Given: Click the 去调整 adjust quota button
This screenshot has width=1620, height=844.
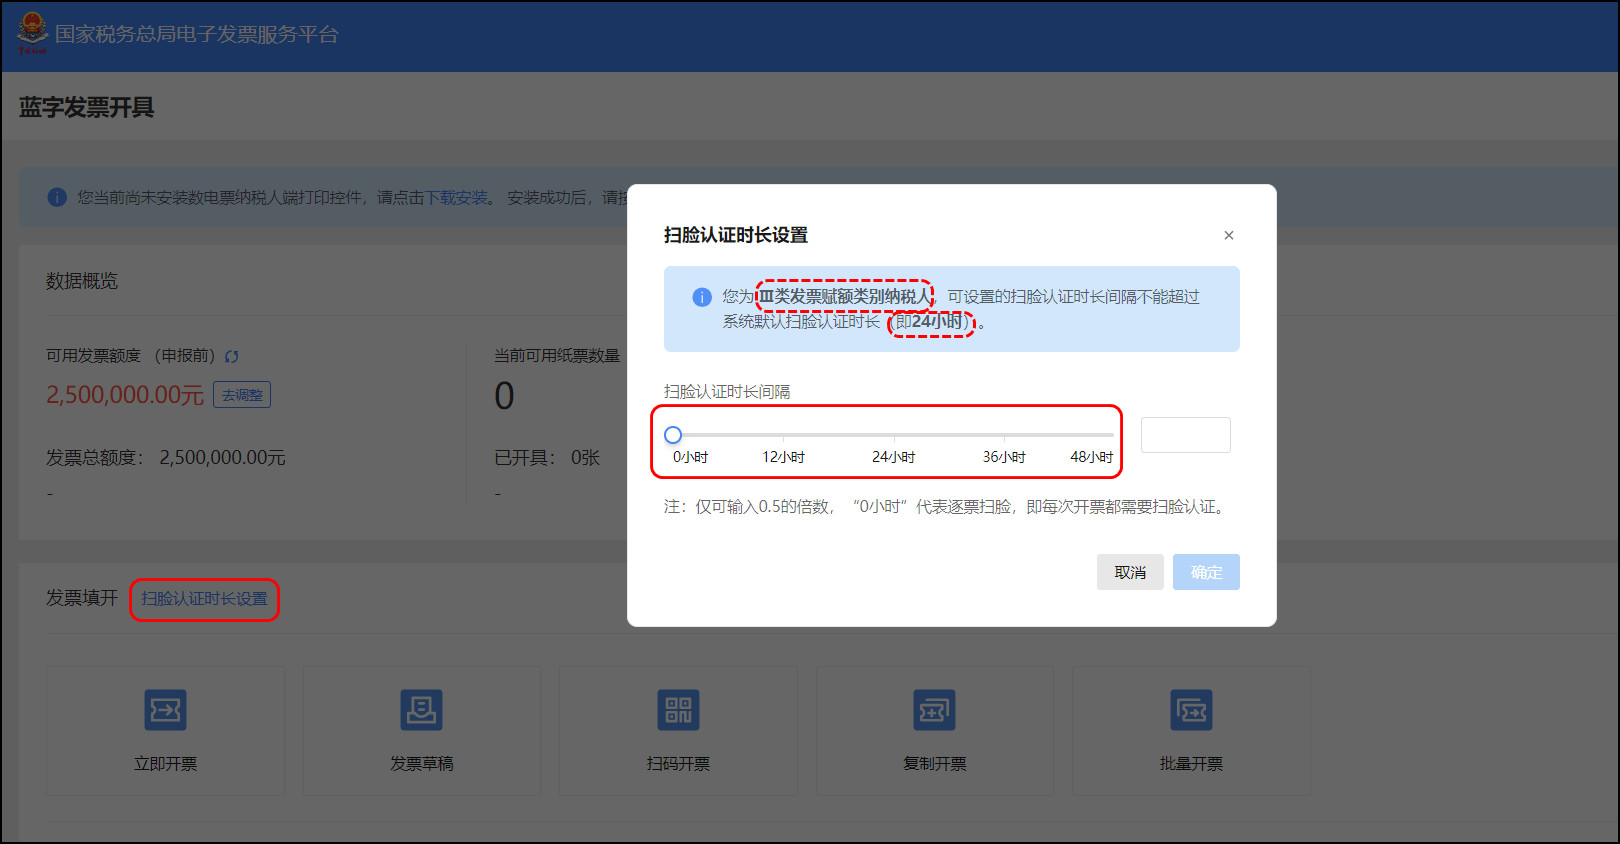Looking at the screenshot, I should pos(242,395).
